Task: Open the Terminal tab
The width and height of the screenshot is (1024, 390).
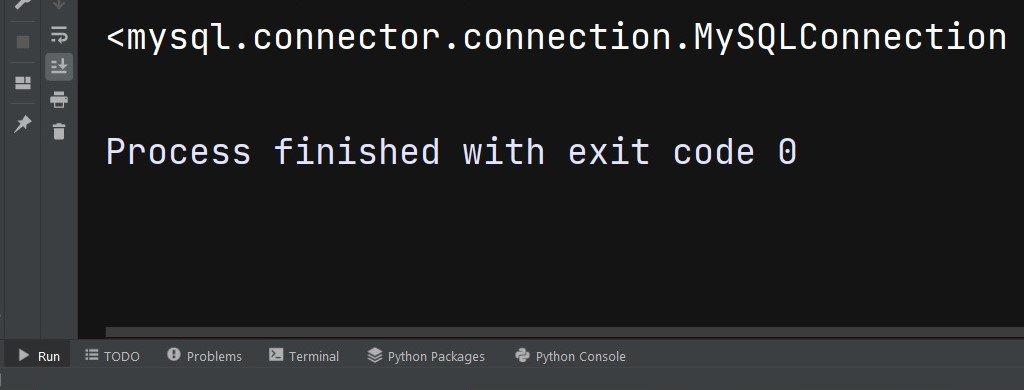Action: tap(304, 356)
